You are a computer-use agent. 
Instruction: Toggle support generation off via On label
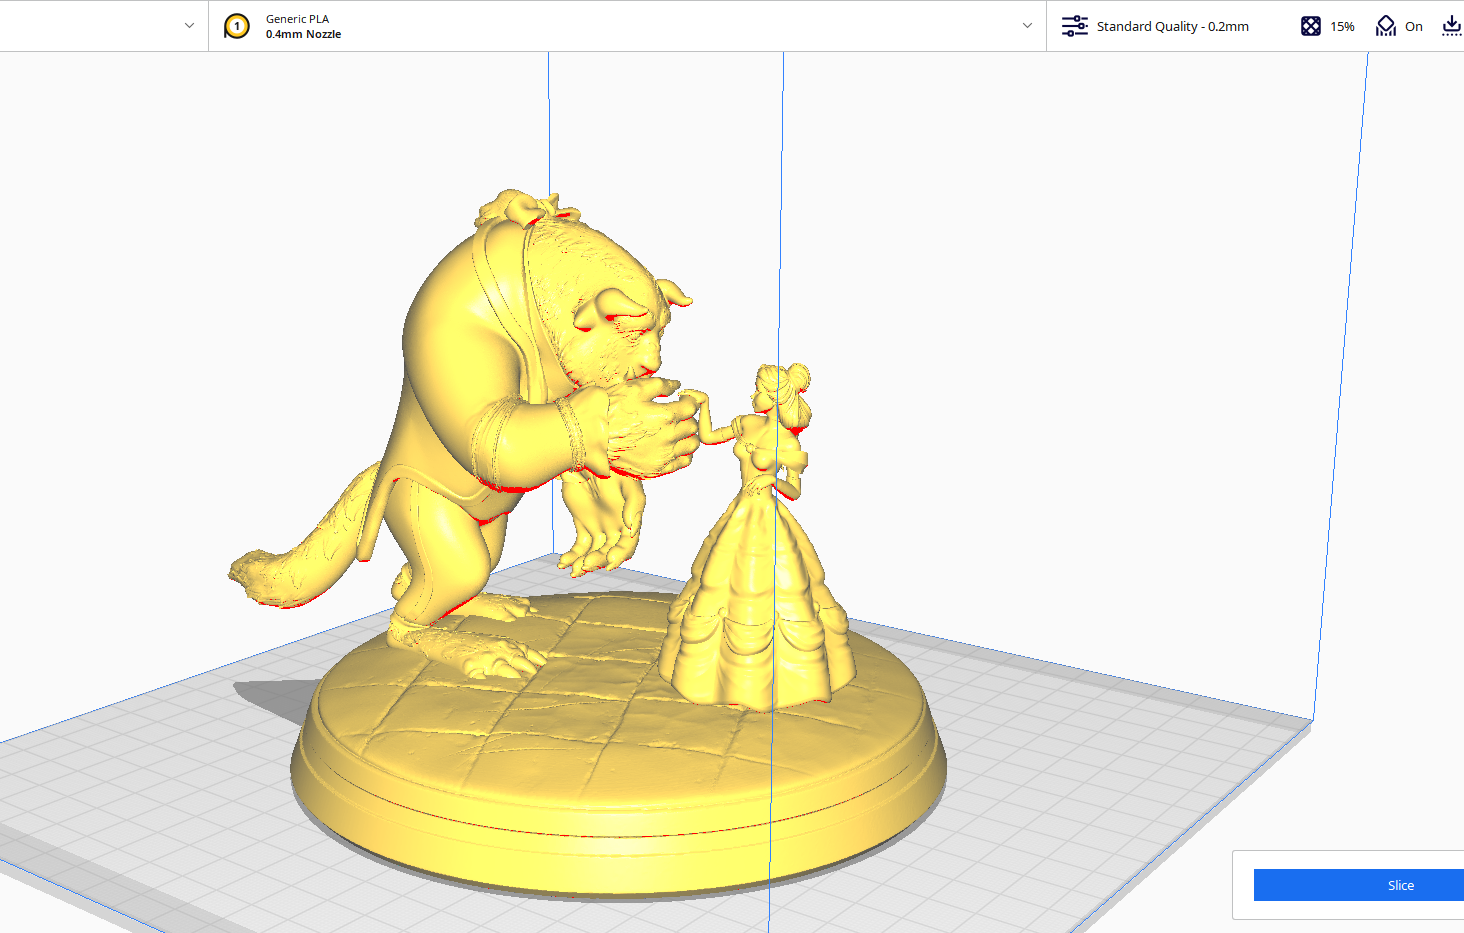1413,26
